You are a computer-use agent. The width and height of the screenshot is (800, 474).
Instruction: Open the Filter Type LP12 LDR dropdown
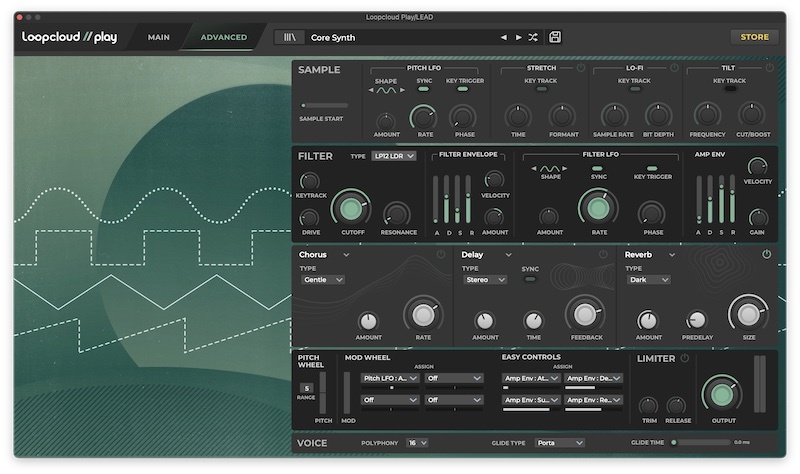[x=393, y=156]
